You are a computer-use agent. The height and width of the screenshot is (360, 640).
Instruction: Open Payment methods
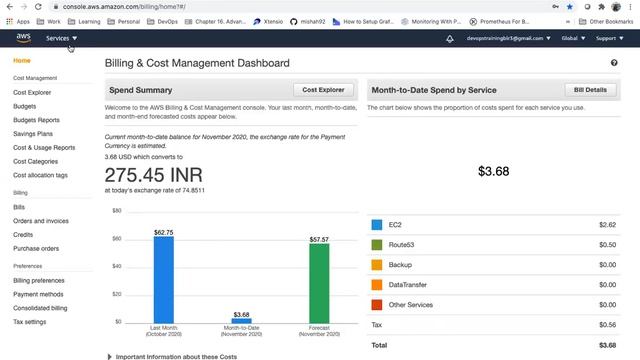(38, 294)
